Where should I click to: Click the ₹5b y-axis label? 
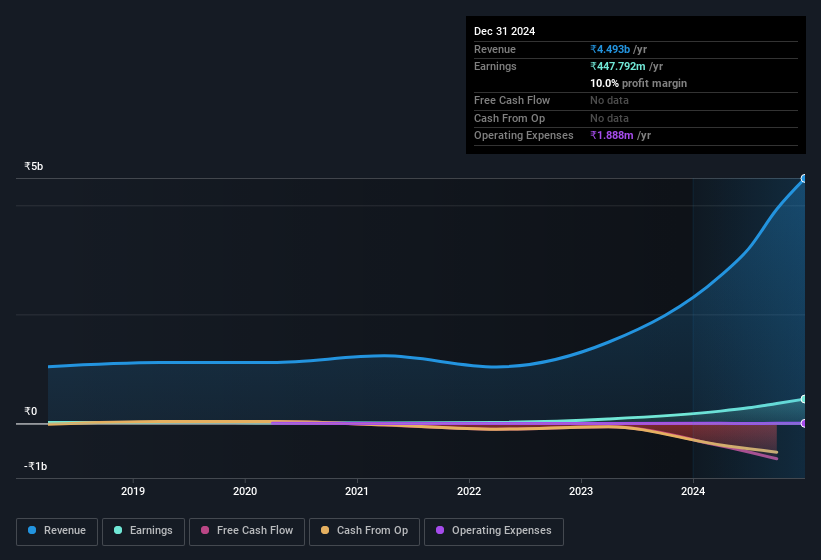coord(34,166)
